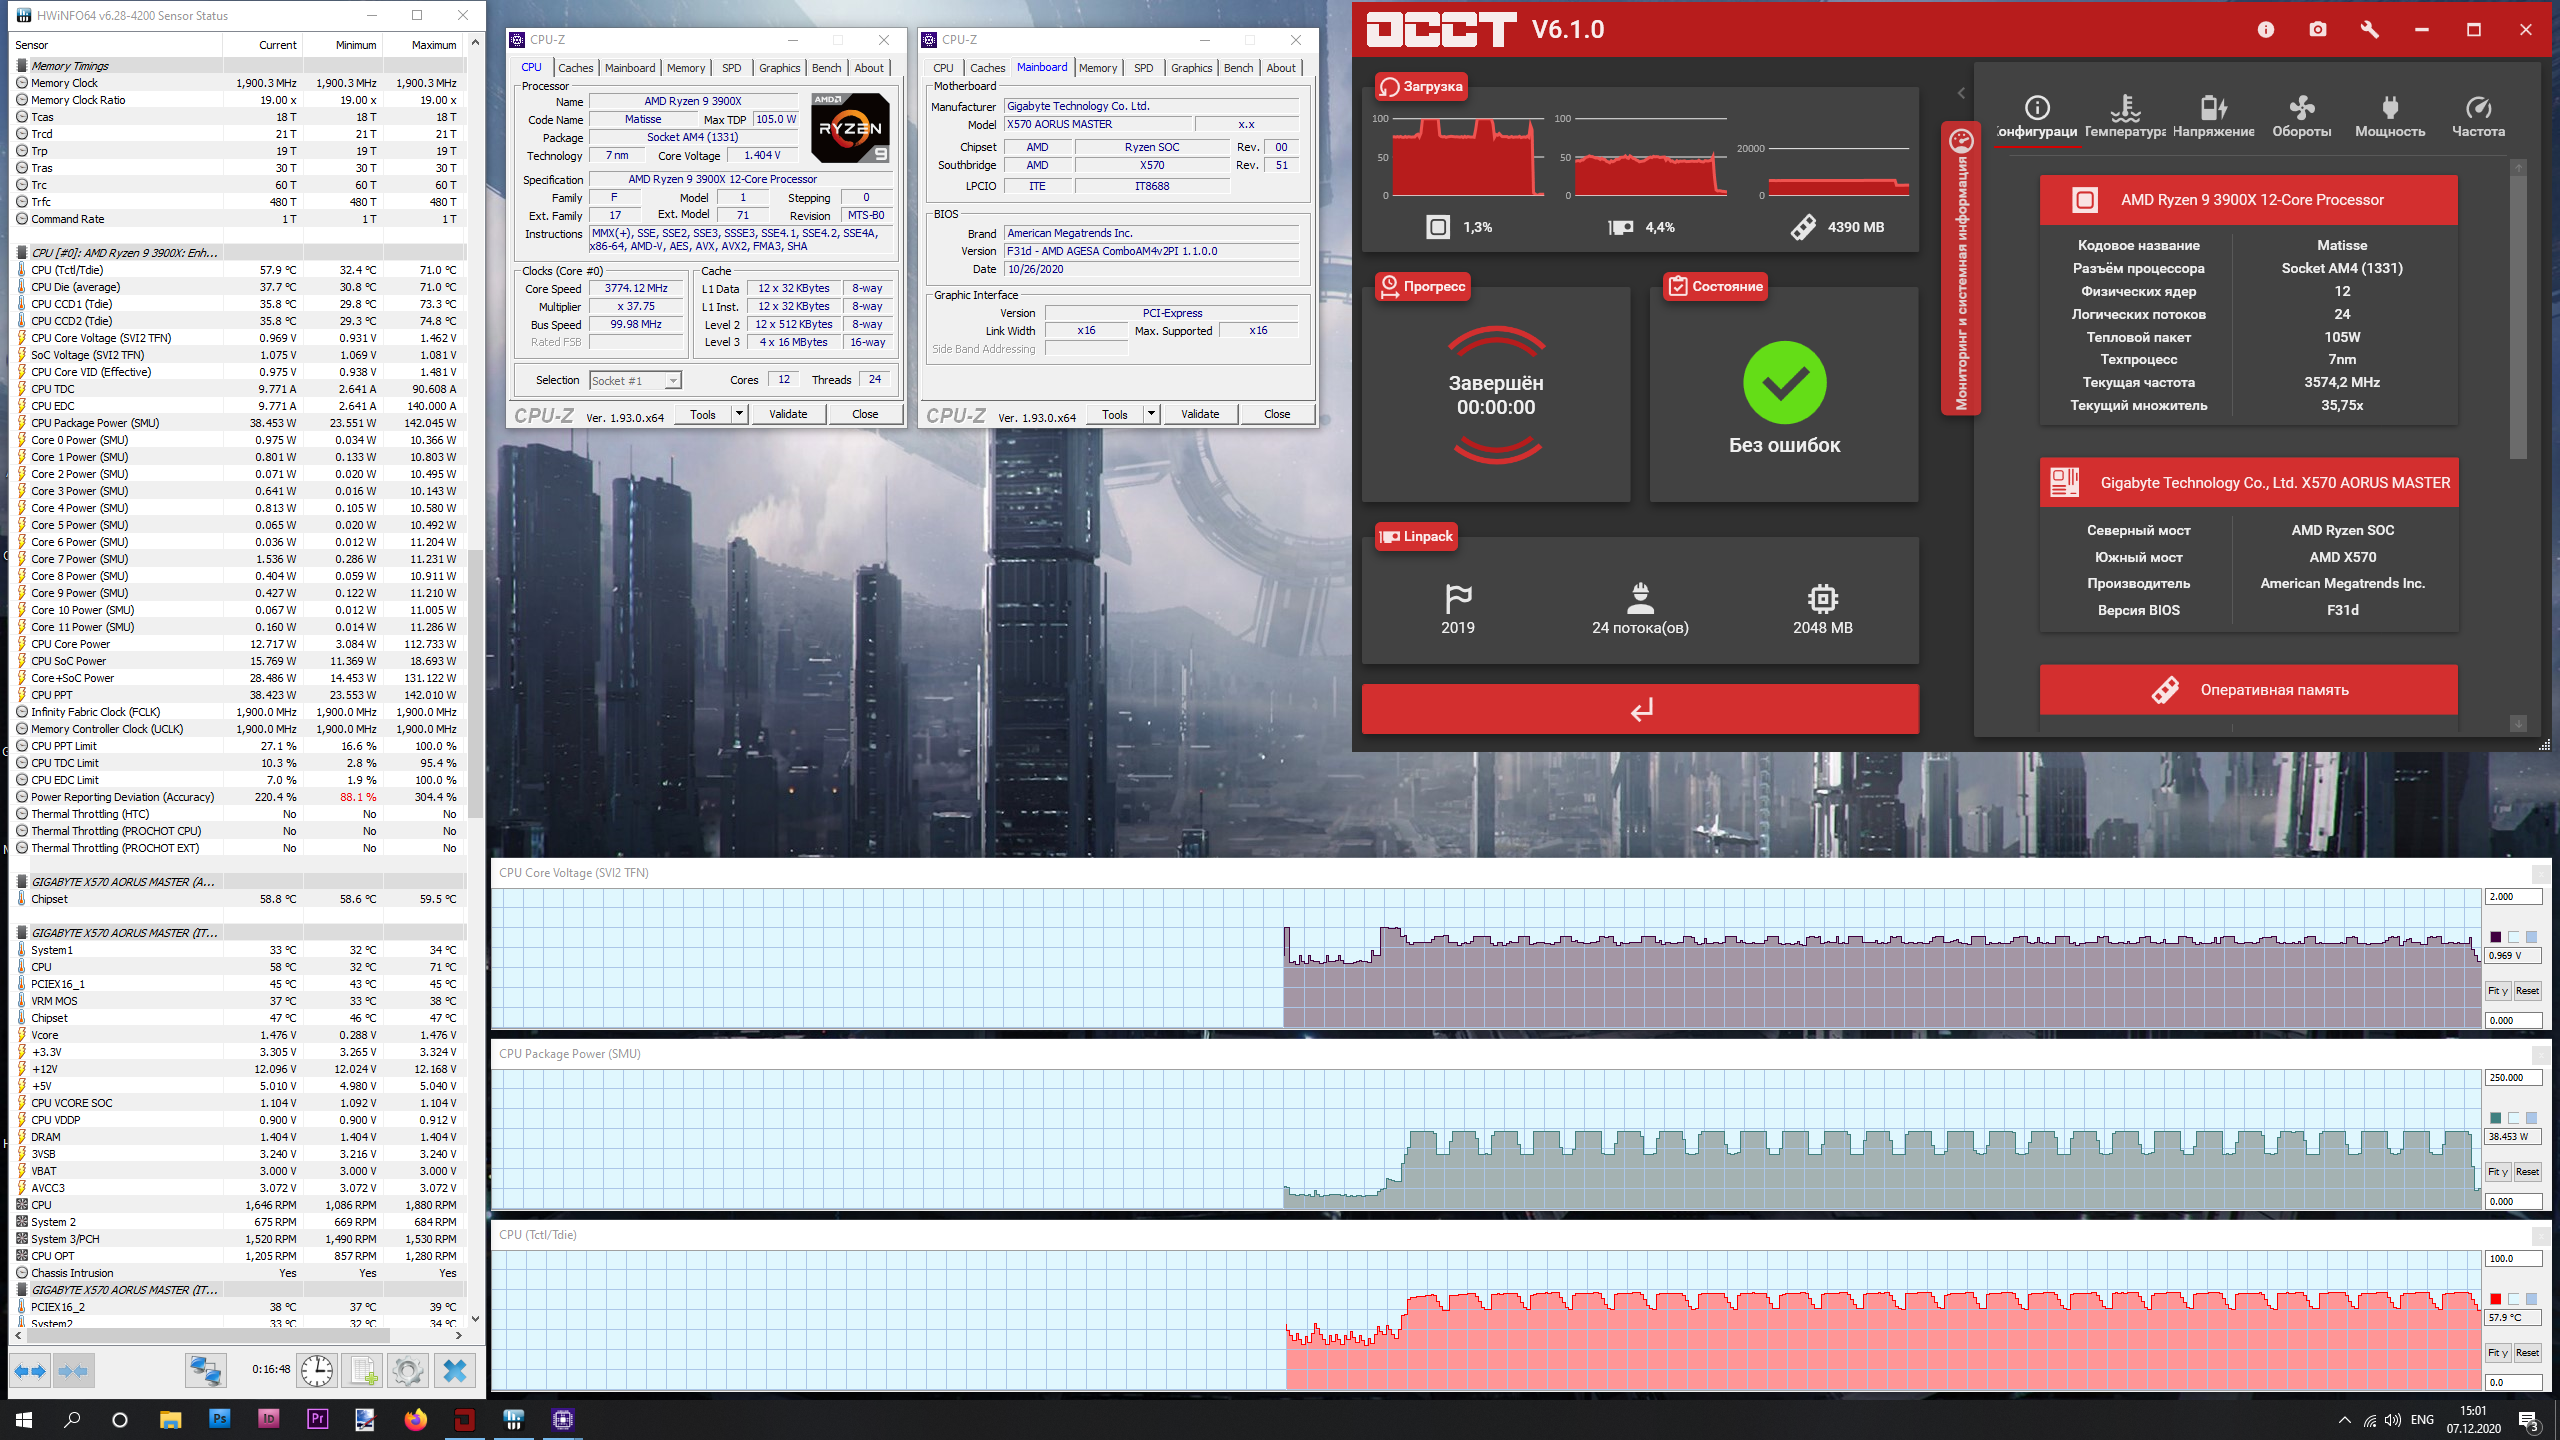The width and height of the screenshot is (2560, 1440).
Task: Open InDesign from taskbar
Action: pos(269,1418)
